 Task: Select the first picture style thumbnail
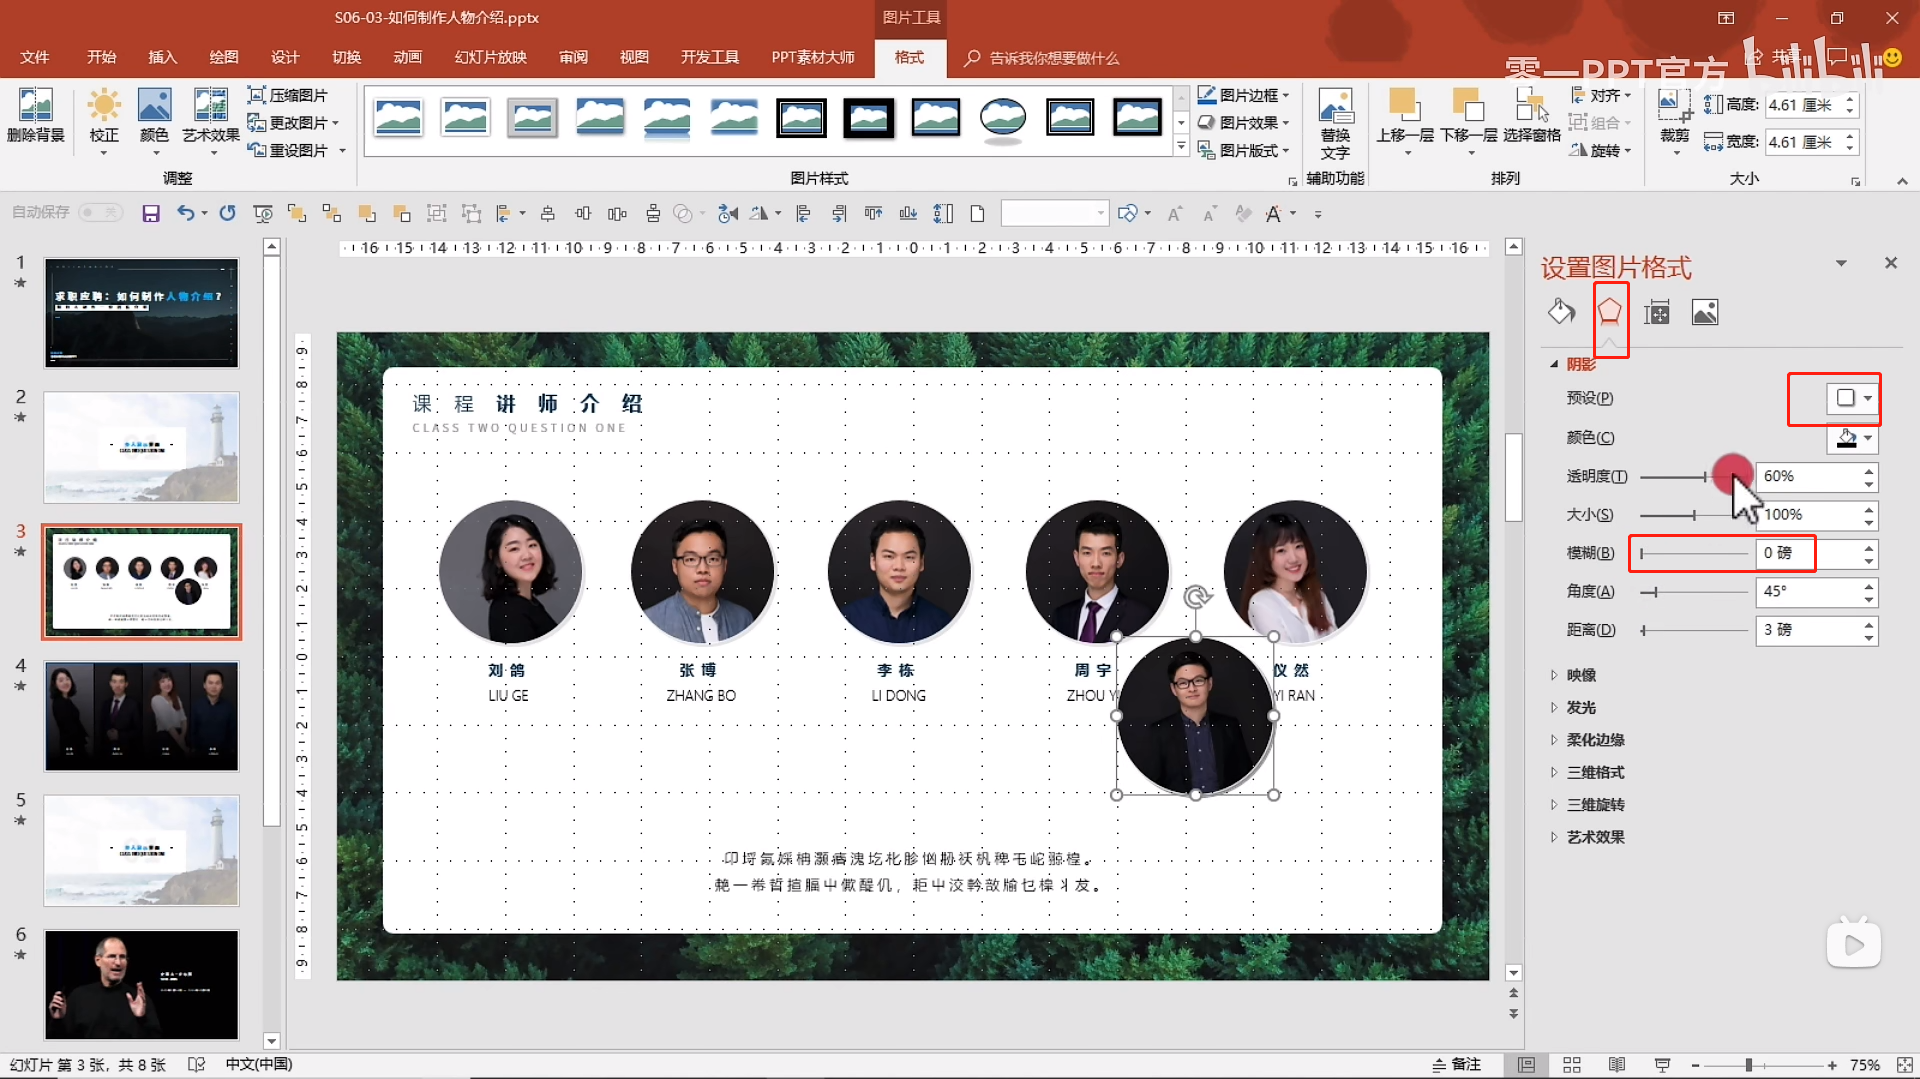(398, 117)
